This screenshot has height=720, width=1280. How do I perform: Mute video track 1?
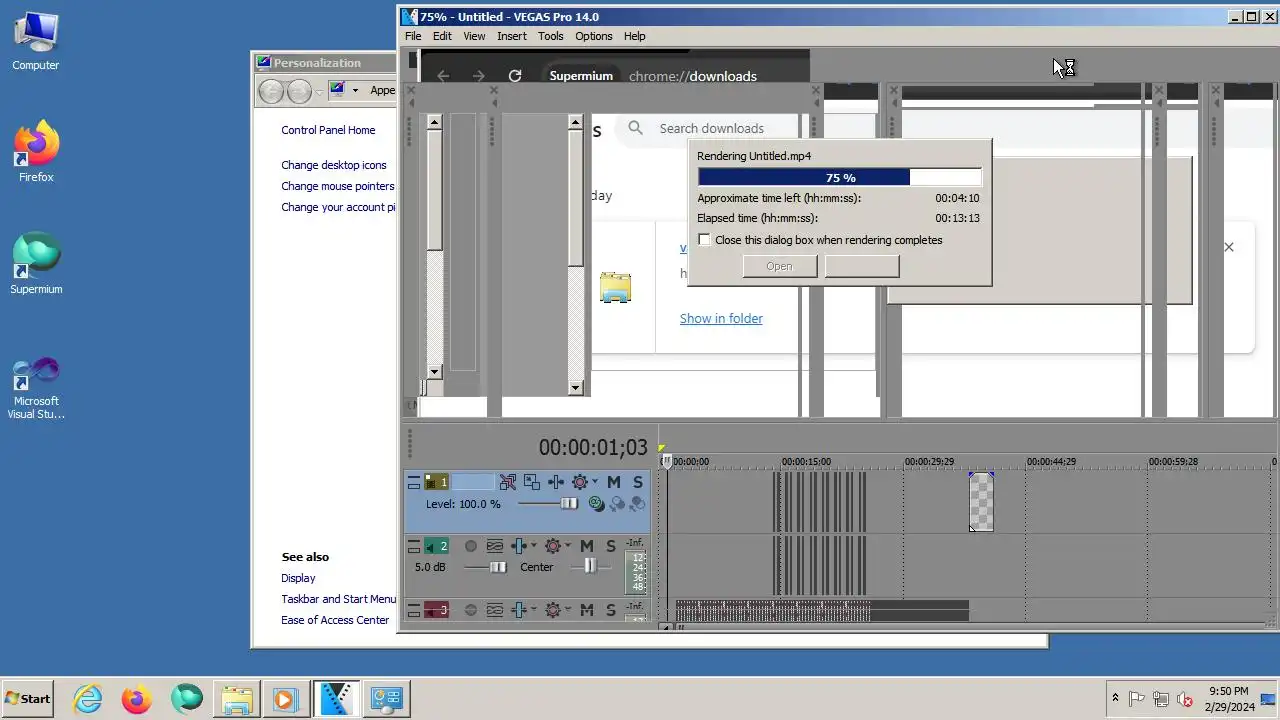coord(614,482)
